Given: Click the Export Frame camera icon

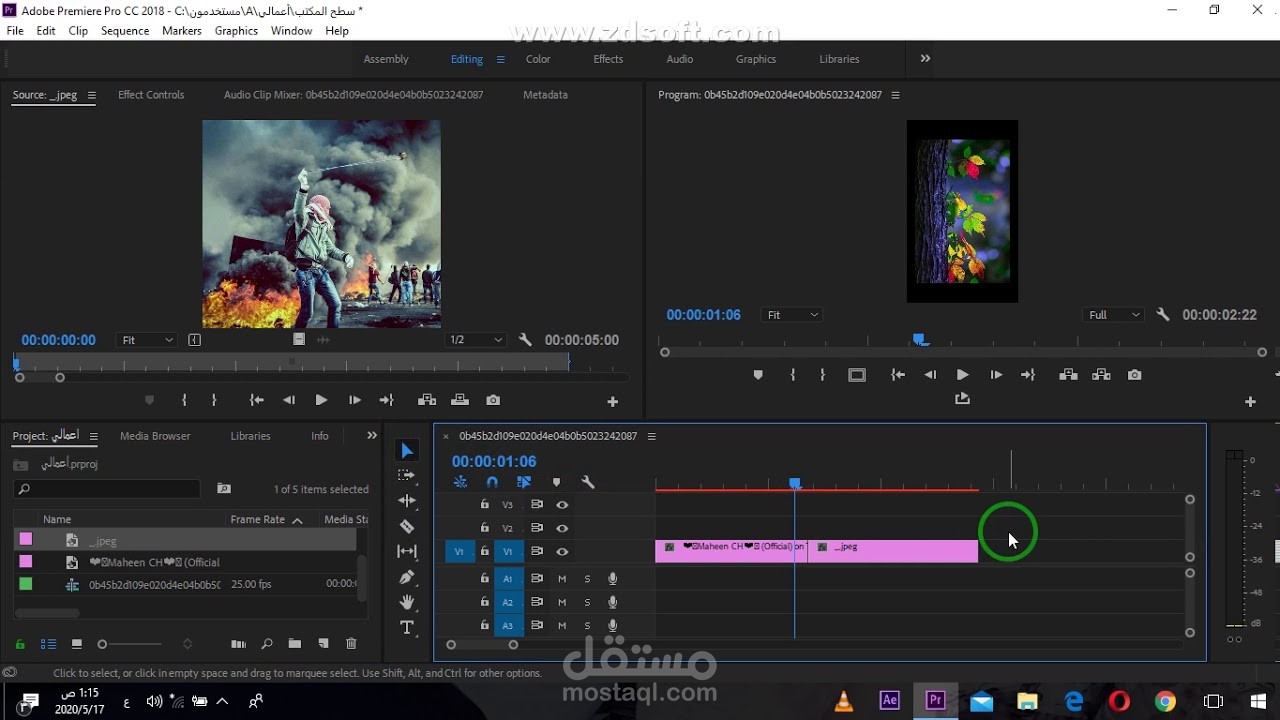Looking at the screenshot, I should point(1134,374).
